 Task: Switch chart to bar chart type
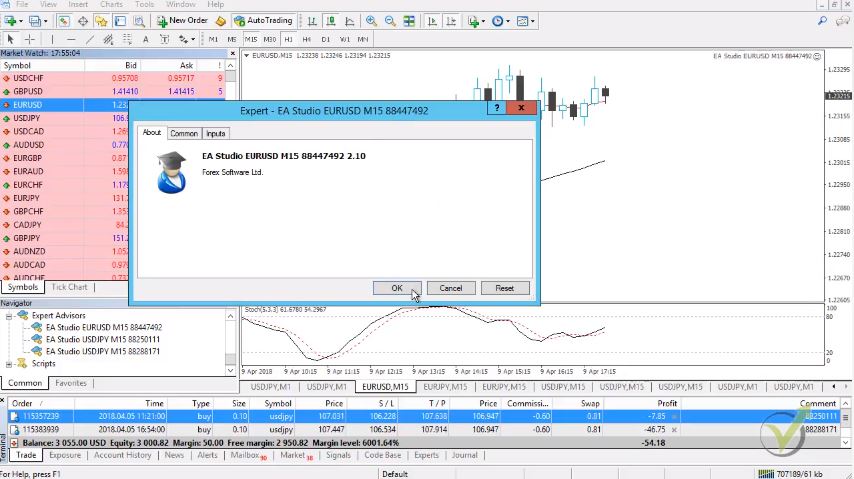[312, 21]
